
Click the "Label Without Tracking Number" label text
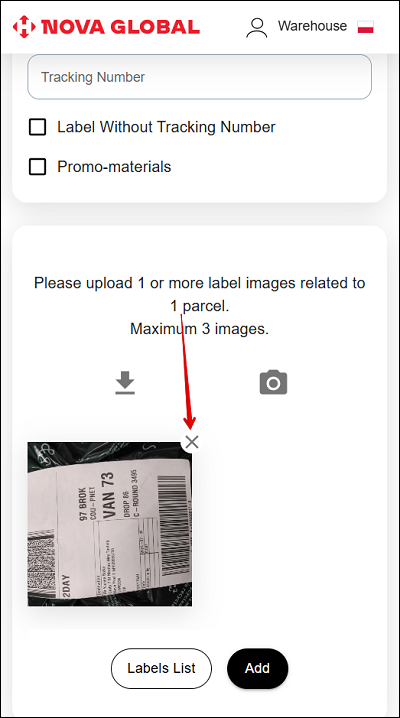(166, 127)
